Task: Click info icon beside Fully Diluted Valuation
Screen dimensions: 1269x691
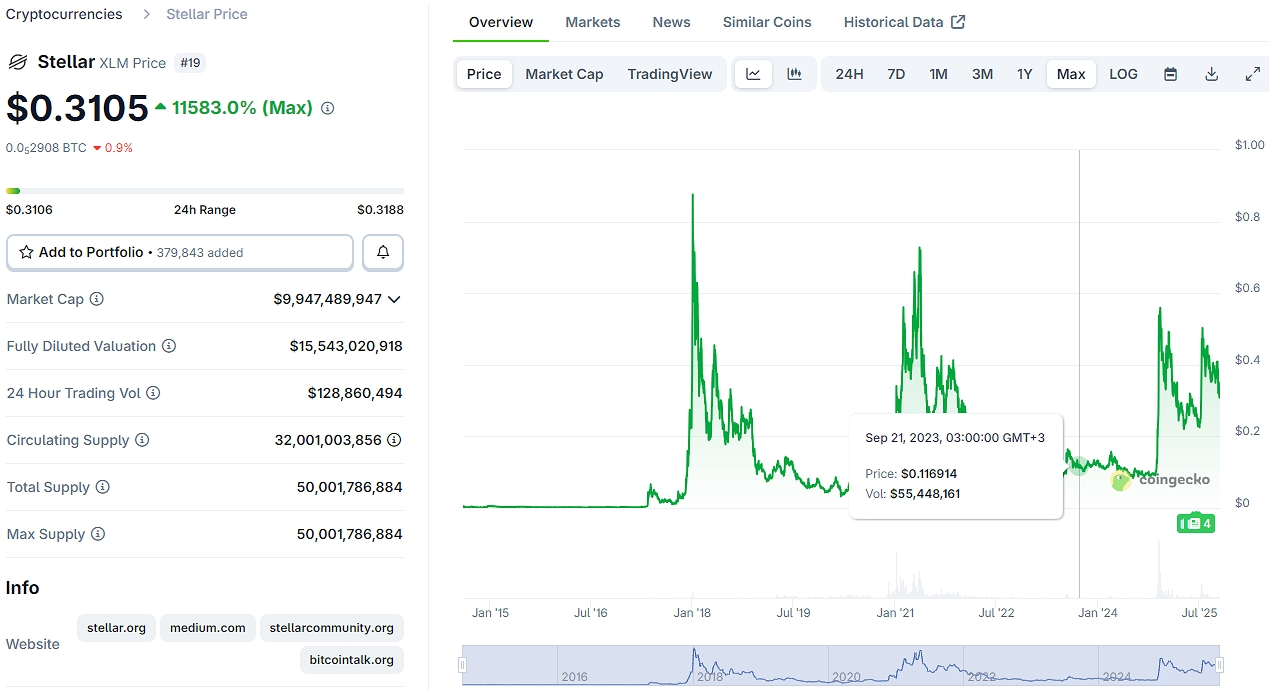Action: (169, 346)
